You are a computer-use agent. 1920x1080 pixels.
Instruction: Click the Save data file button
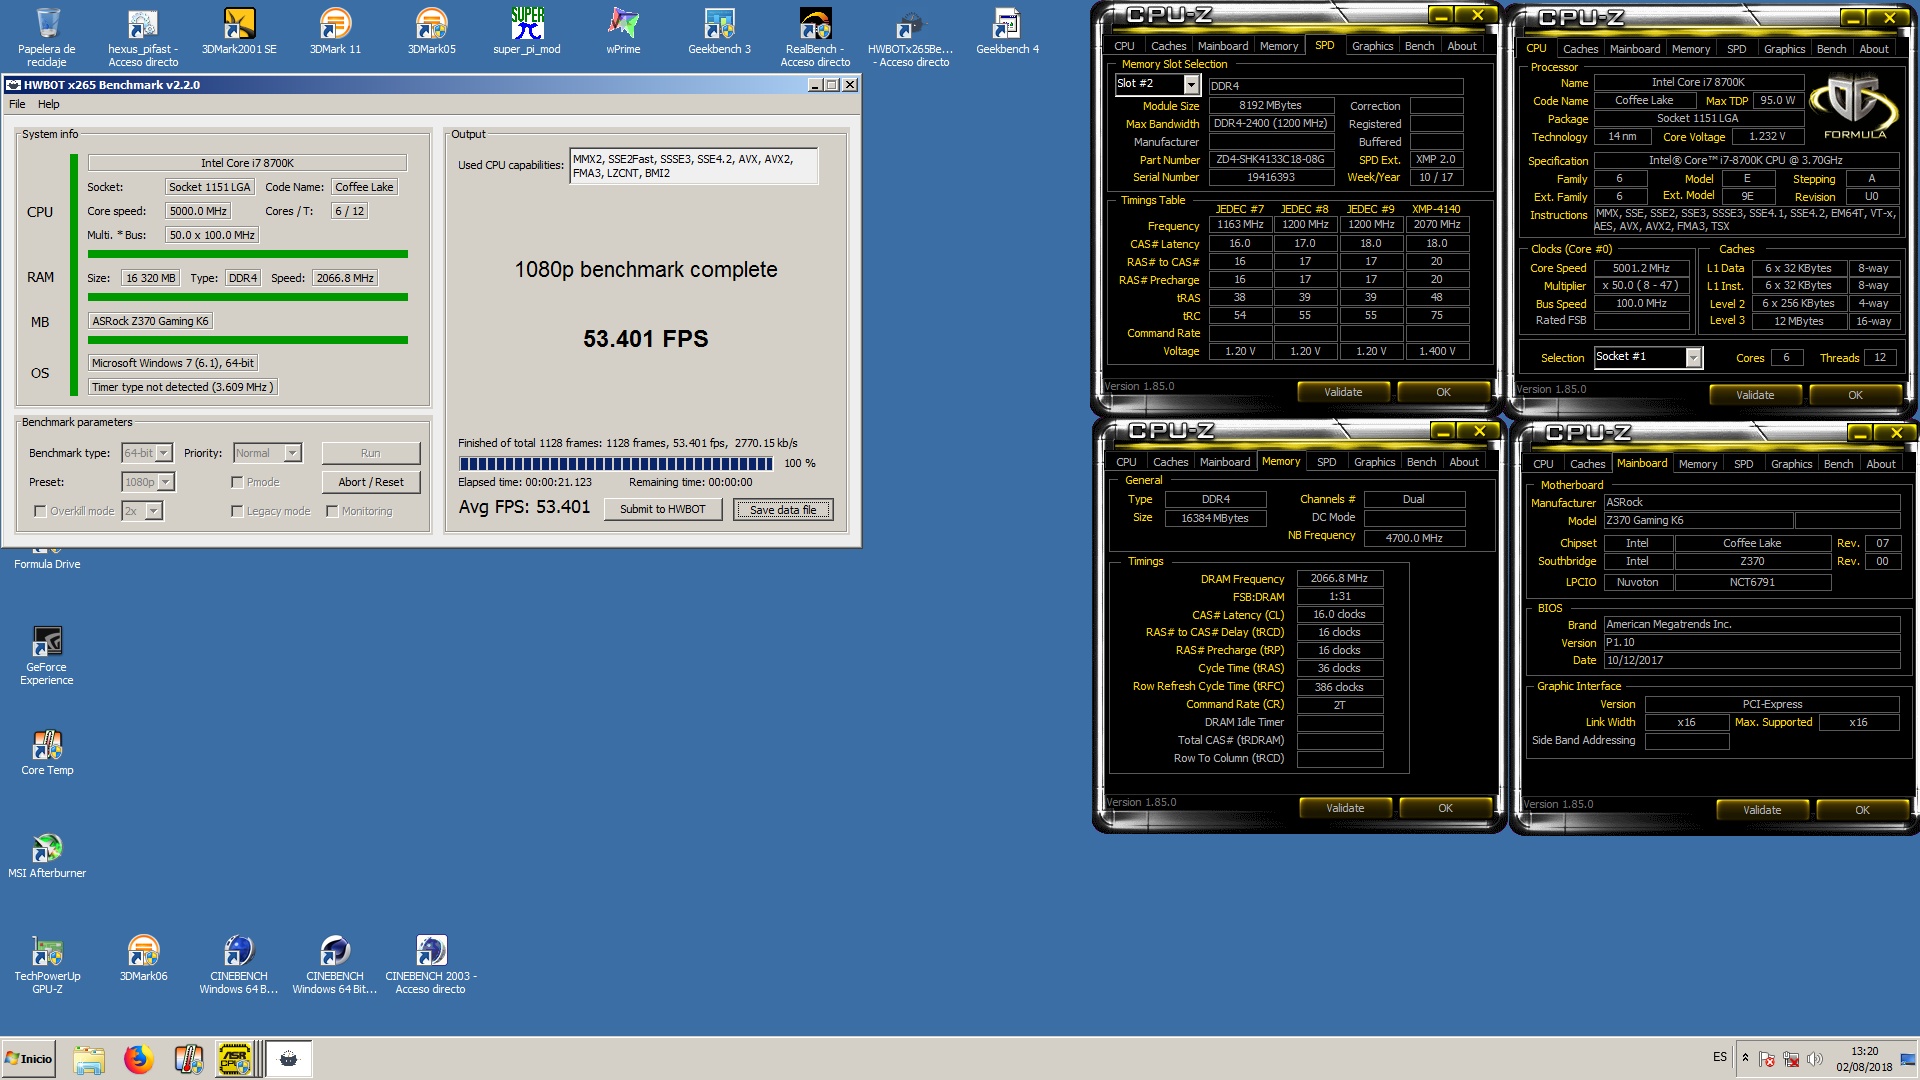coord(783,510)
